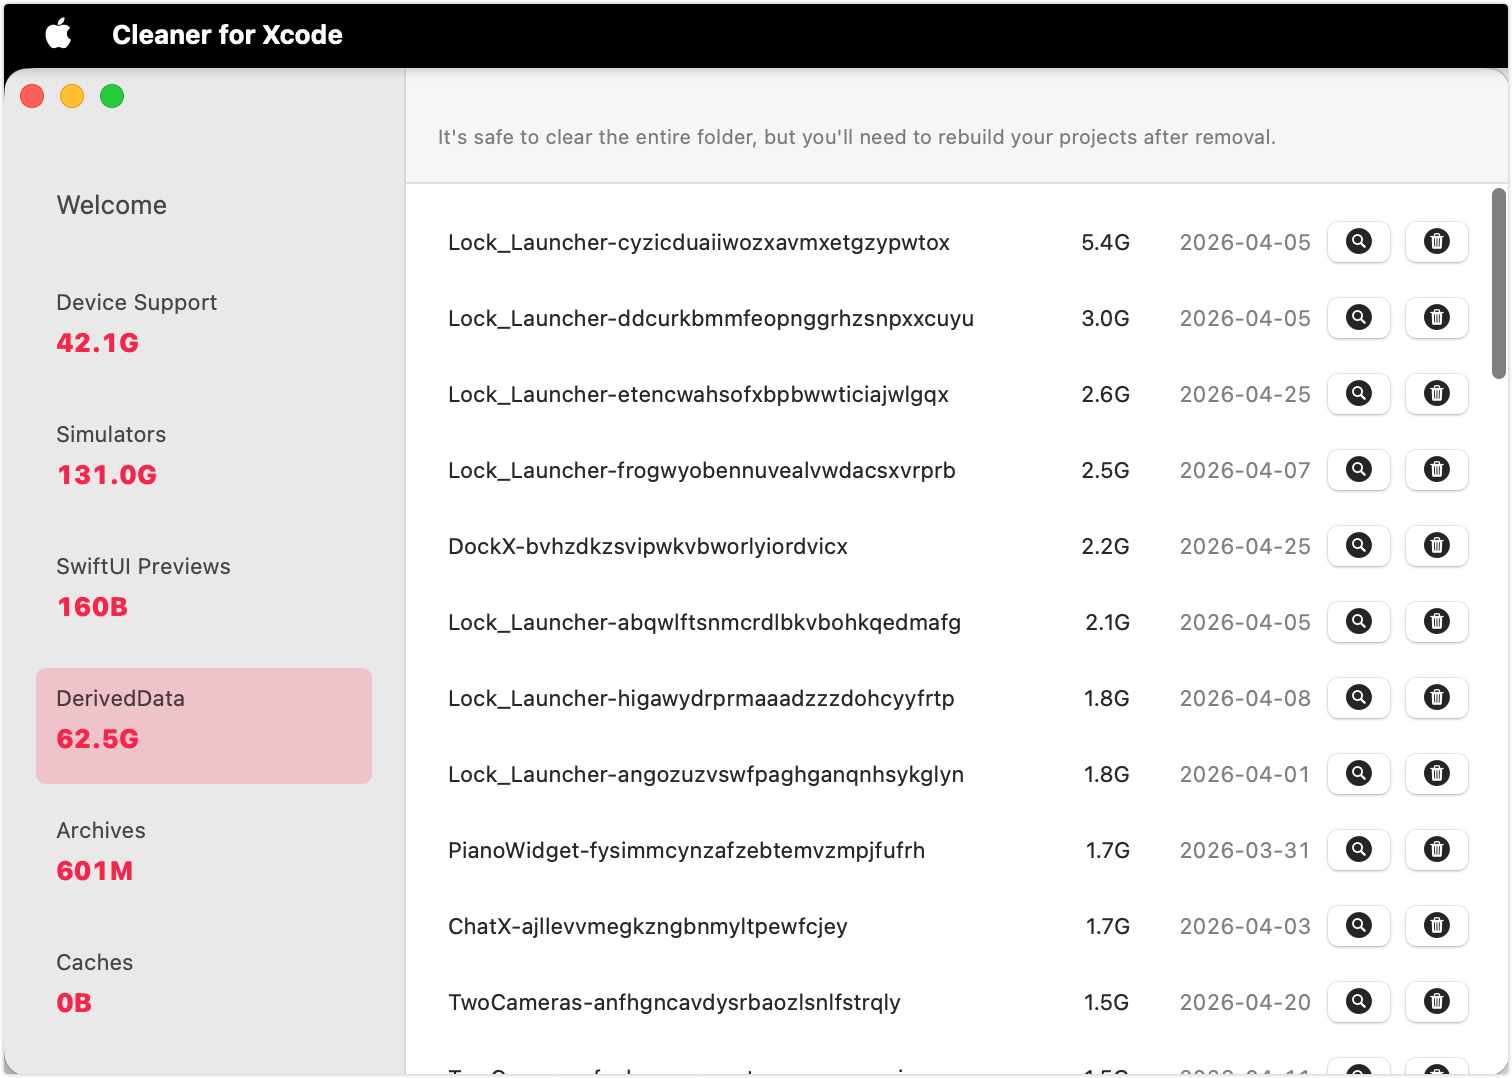Switch to the Device Support section

(204, 322)
